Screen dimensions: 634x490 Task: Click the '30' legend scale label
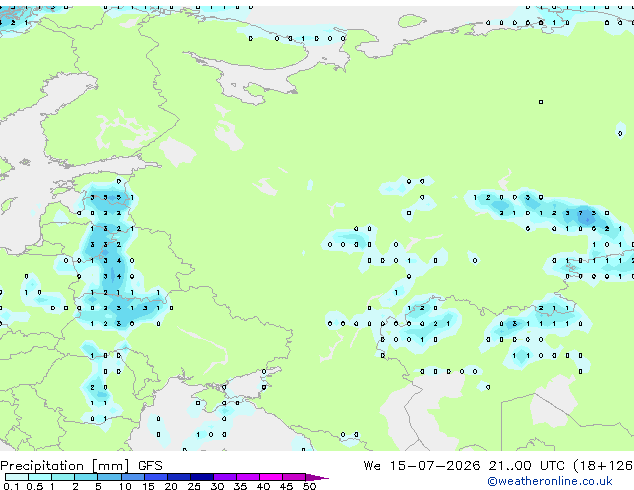217,486
